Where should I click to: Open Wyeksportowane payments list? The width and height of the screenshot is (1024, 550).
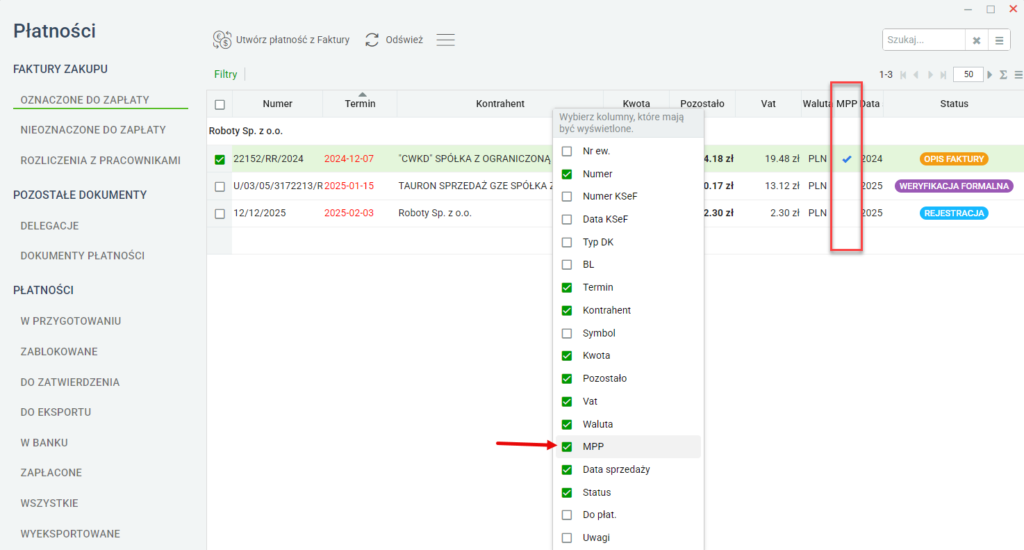[70, 534]
